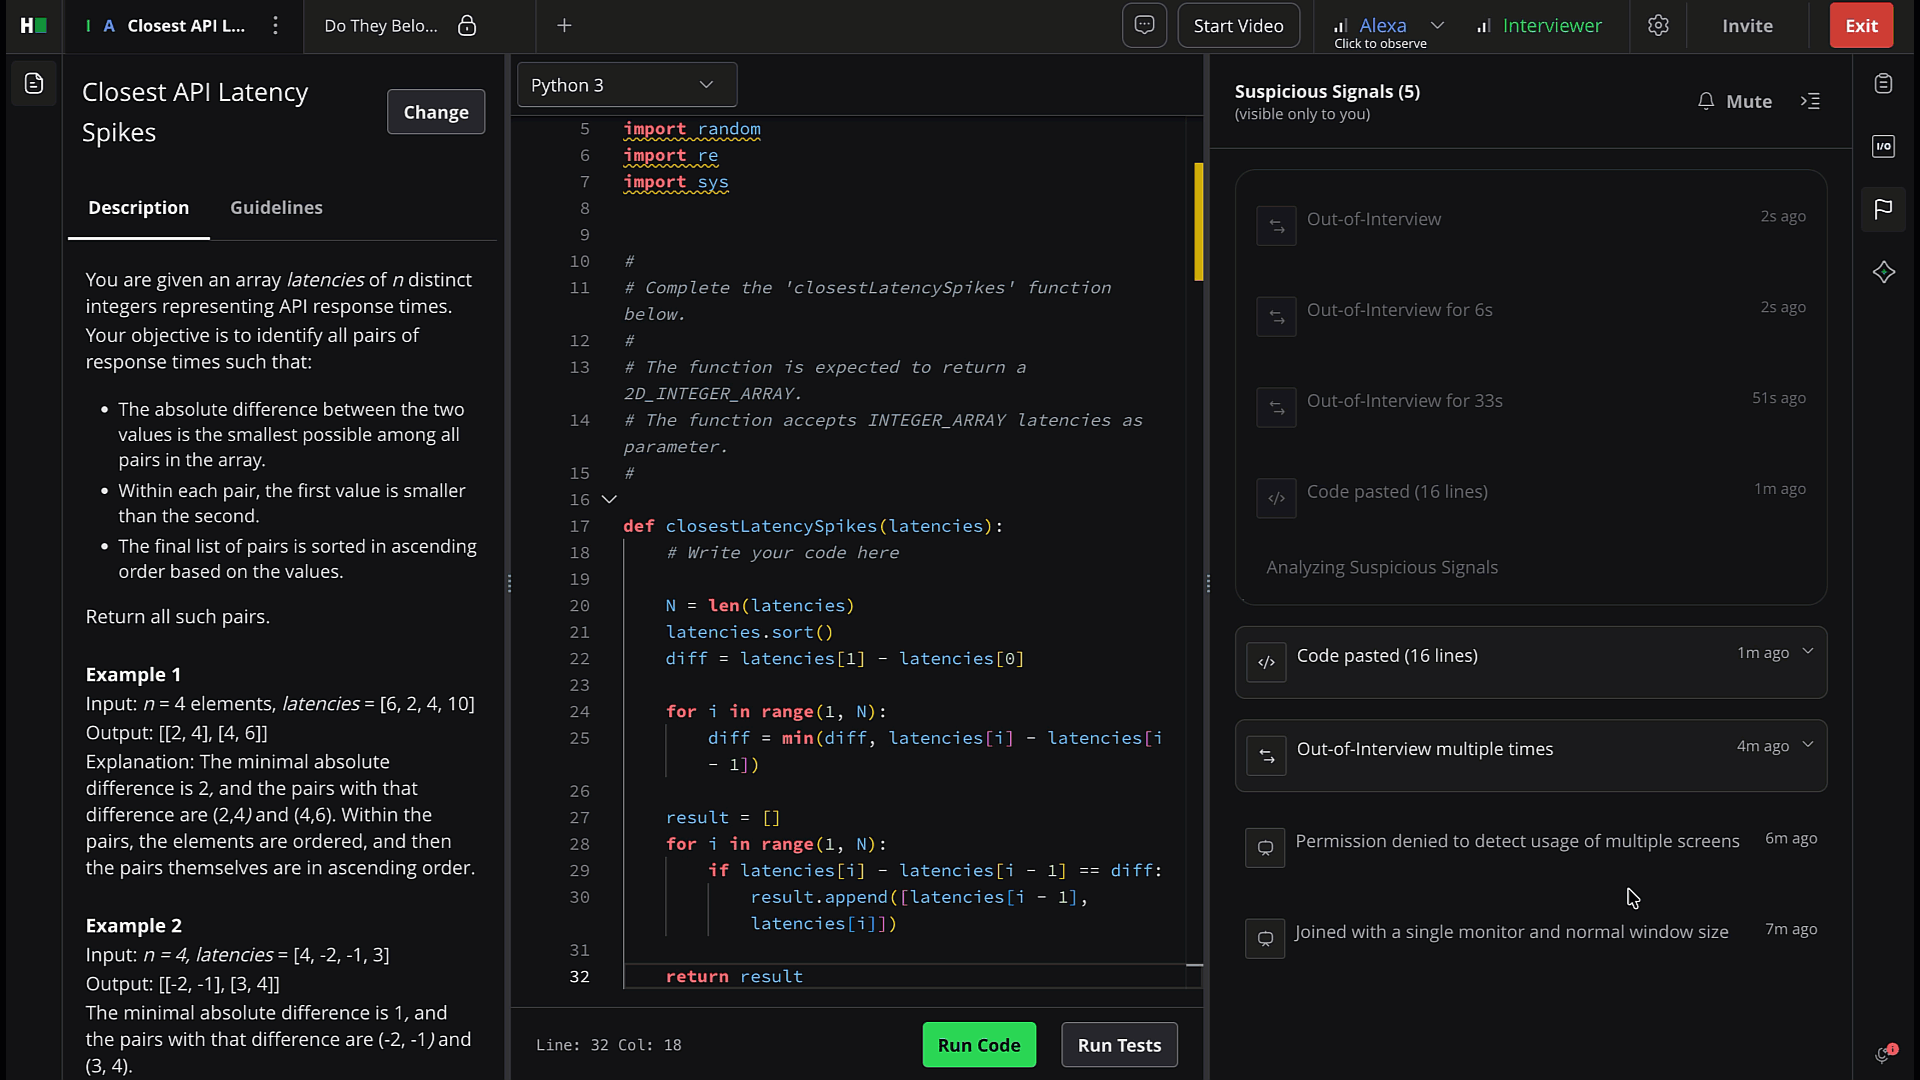
Task: Click the flag suspicious signals sidebar icon
Action: [1883, 208]
